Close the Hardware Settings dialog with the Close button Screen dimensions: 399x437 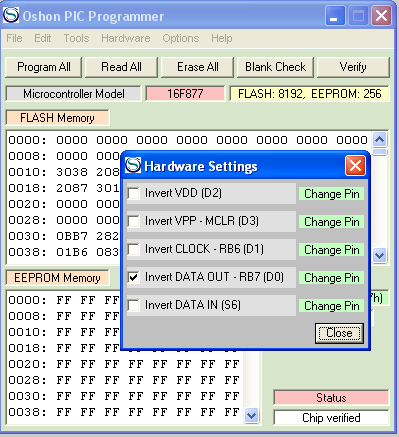point(339,333)
